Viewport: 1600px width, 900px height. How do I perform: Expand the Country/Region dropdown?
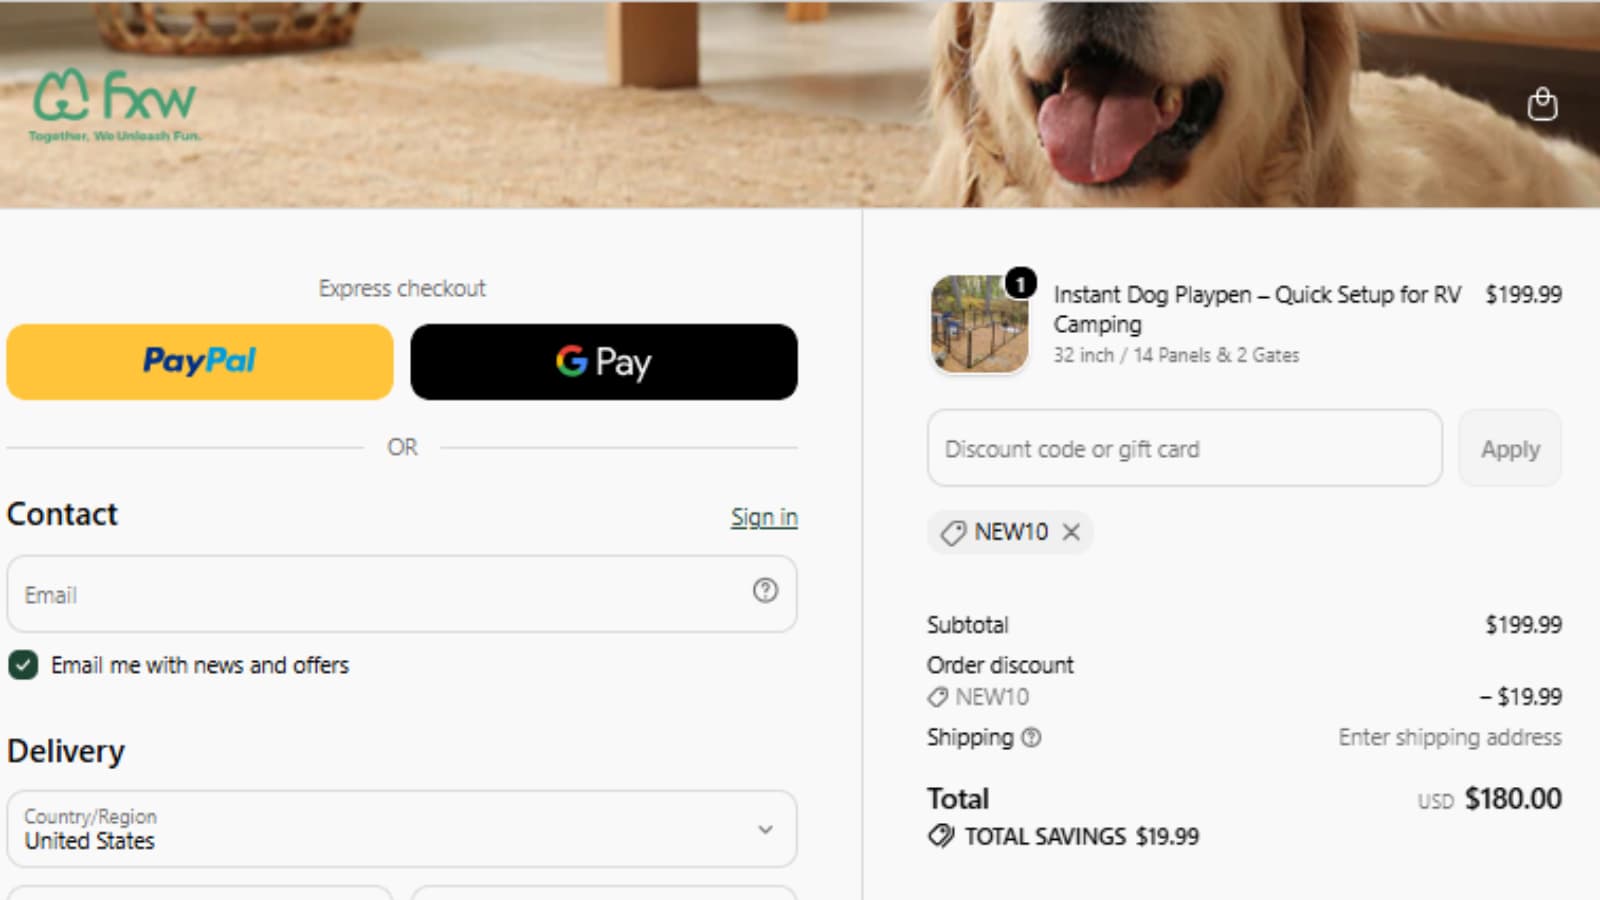pyautogui.click(x=402, y=829)
